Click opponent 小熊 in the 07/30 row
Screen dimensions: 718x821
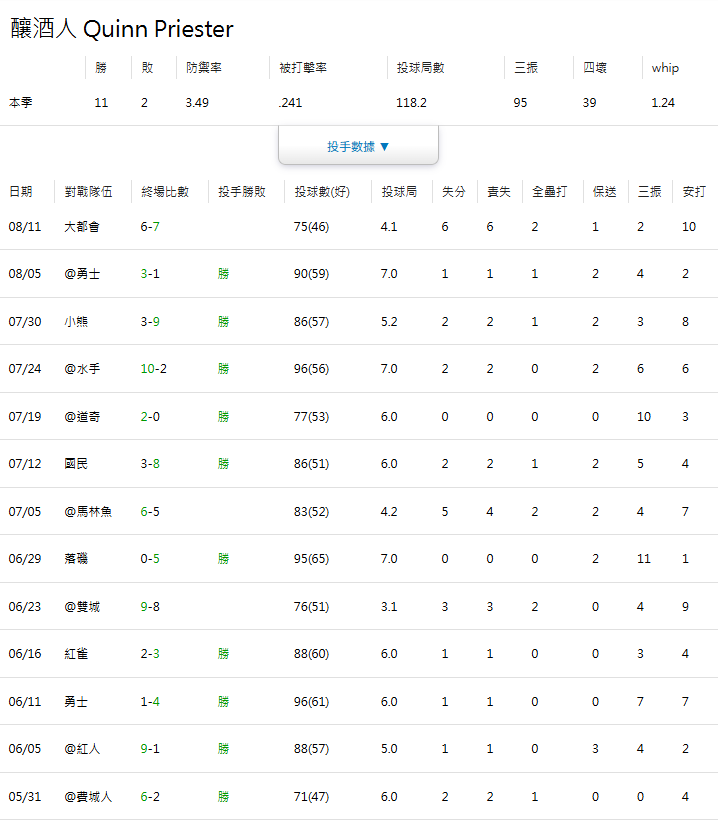tap(76, 321)
